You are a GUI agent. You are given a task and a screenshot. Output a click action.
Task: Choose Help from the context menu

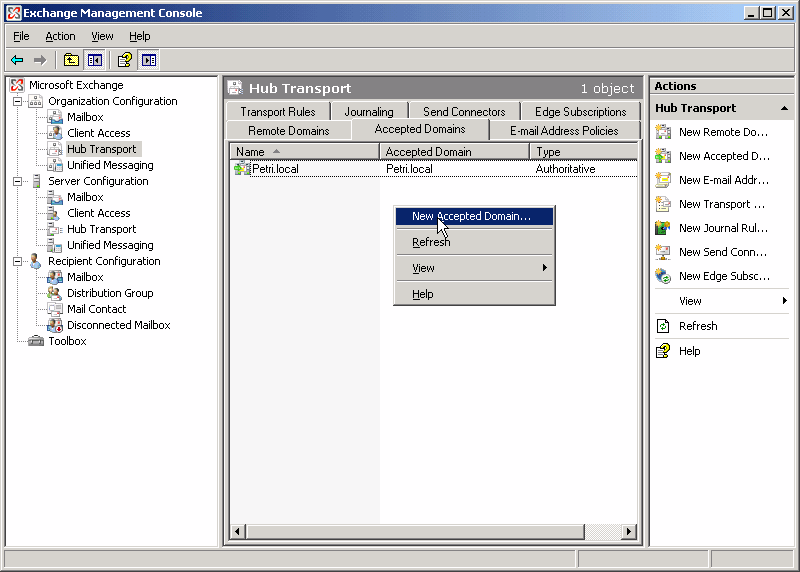point(474,294)
